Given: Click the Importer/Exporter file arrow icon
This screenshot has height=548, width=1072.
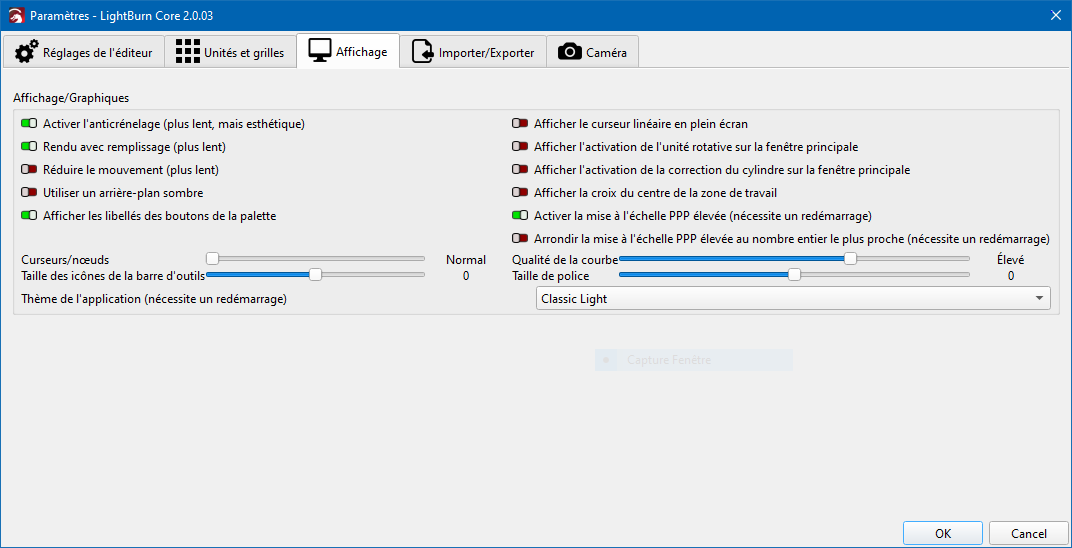Looking at the screenshot, I should point(423,52).
